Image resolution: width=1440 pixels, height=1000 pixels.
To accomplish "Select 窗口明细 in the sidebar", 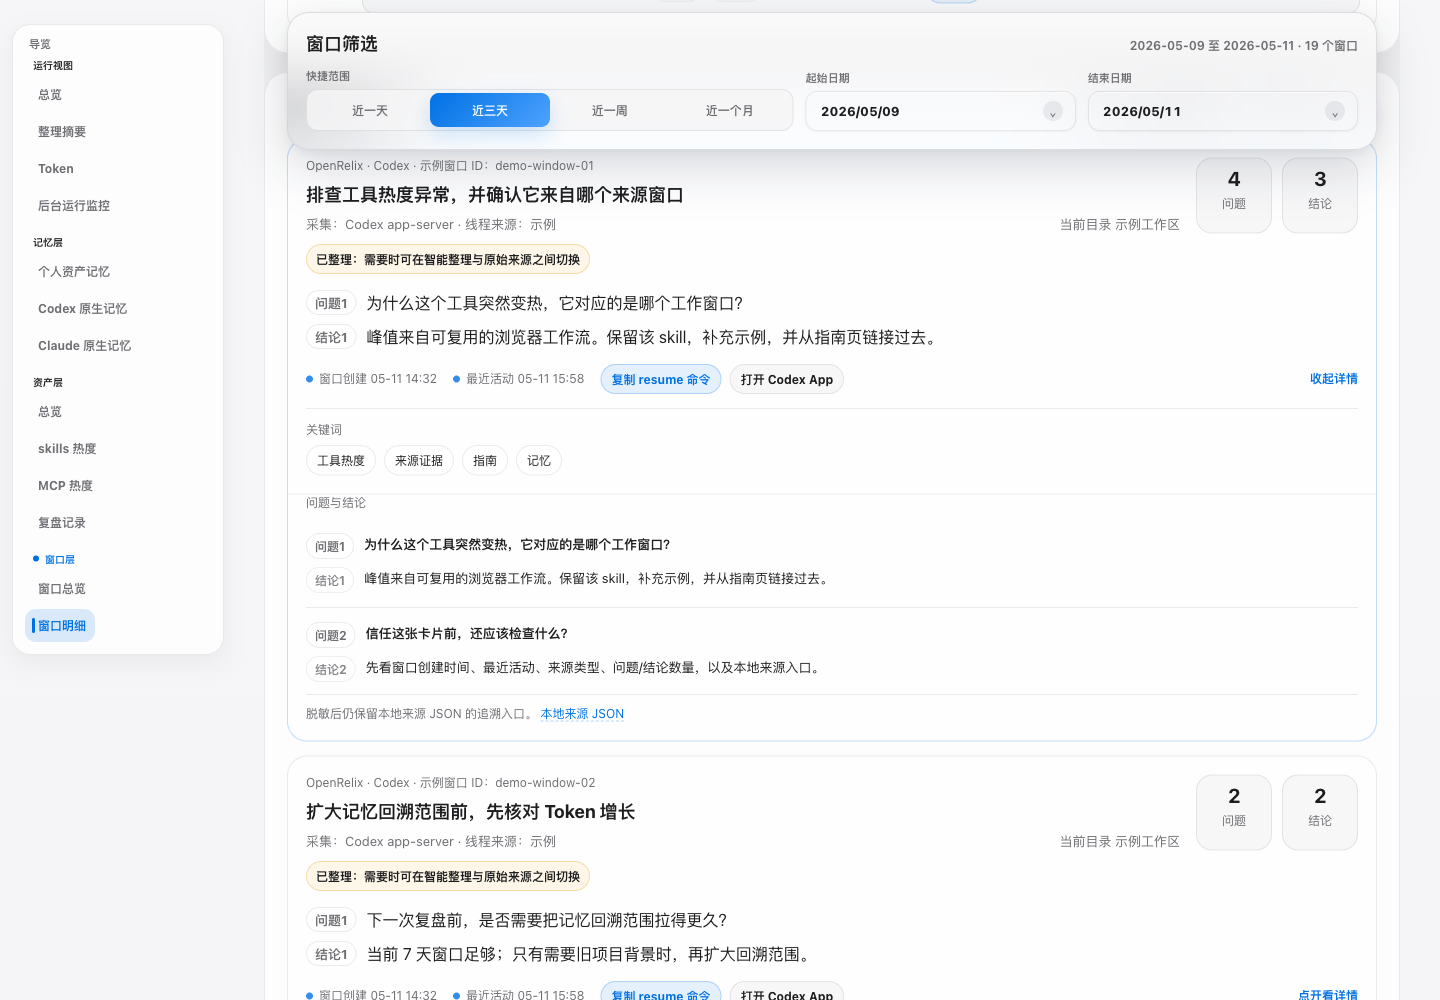I will 61,626.
